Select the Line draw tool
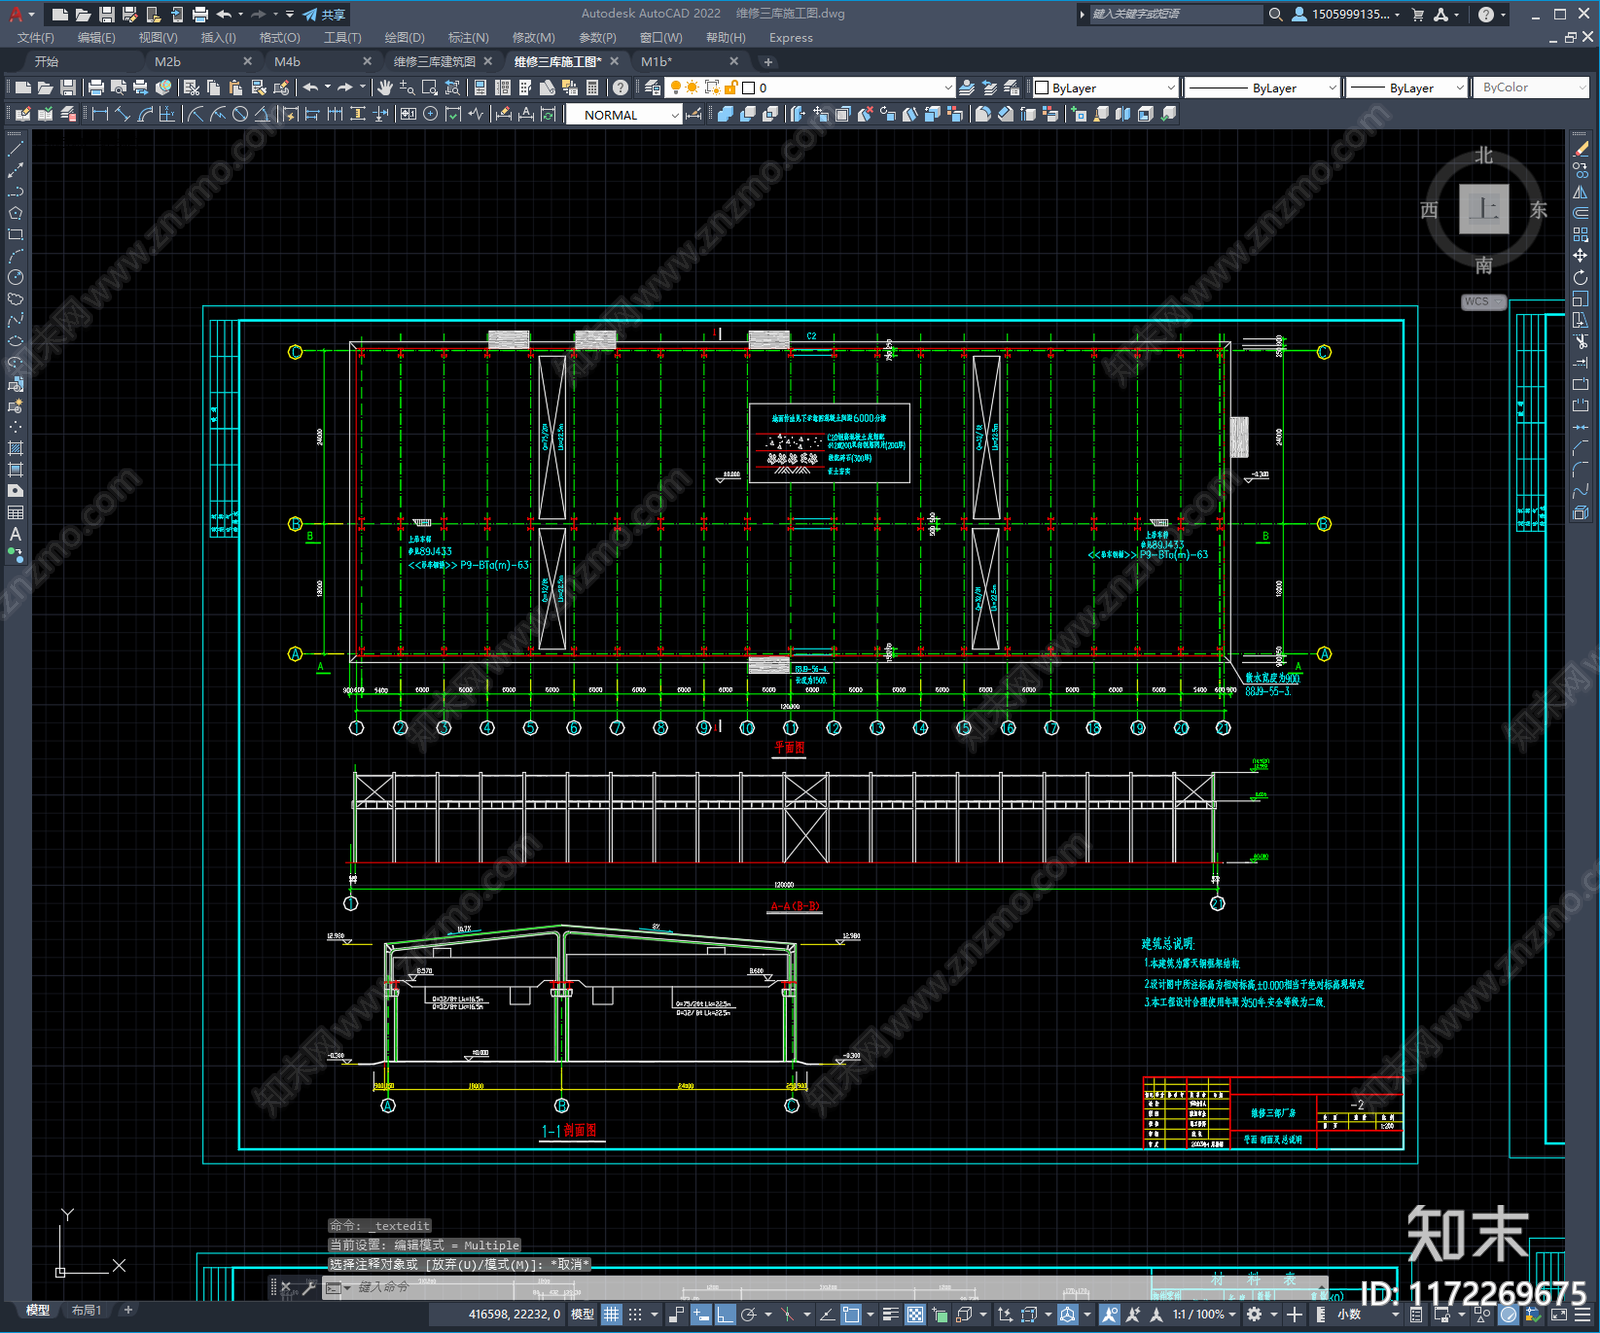 (15, 148)
